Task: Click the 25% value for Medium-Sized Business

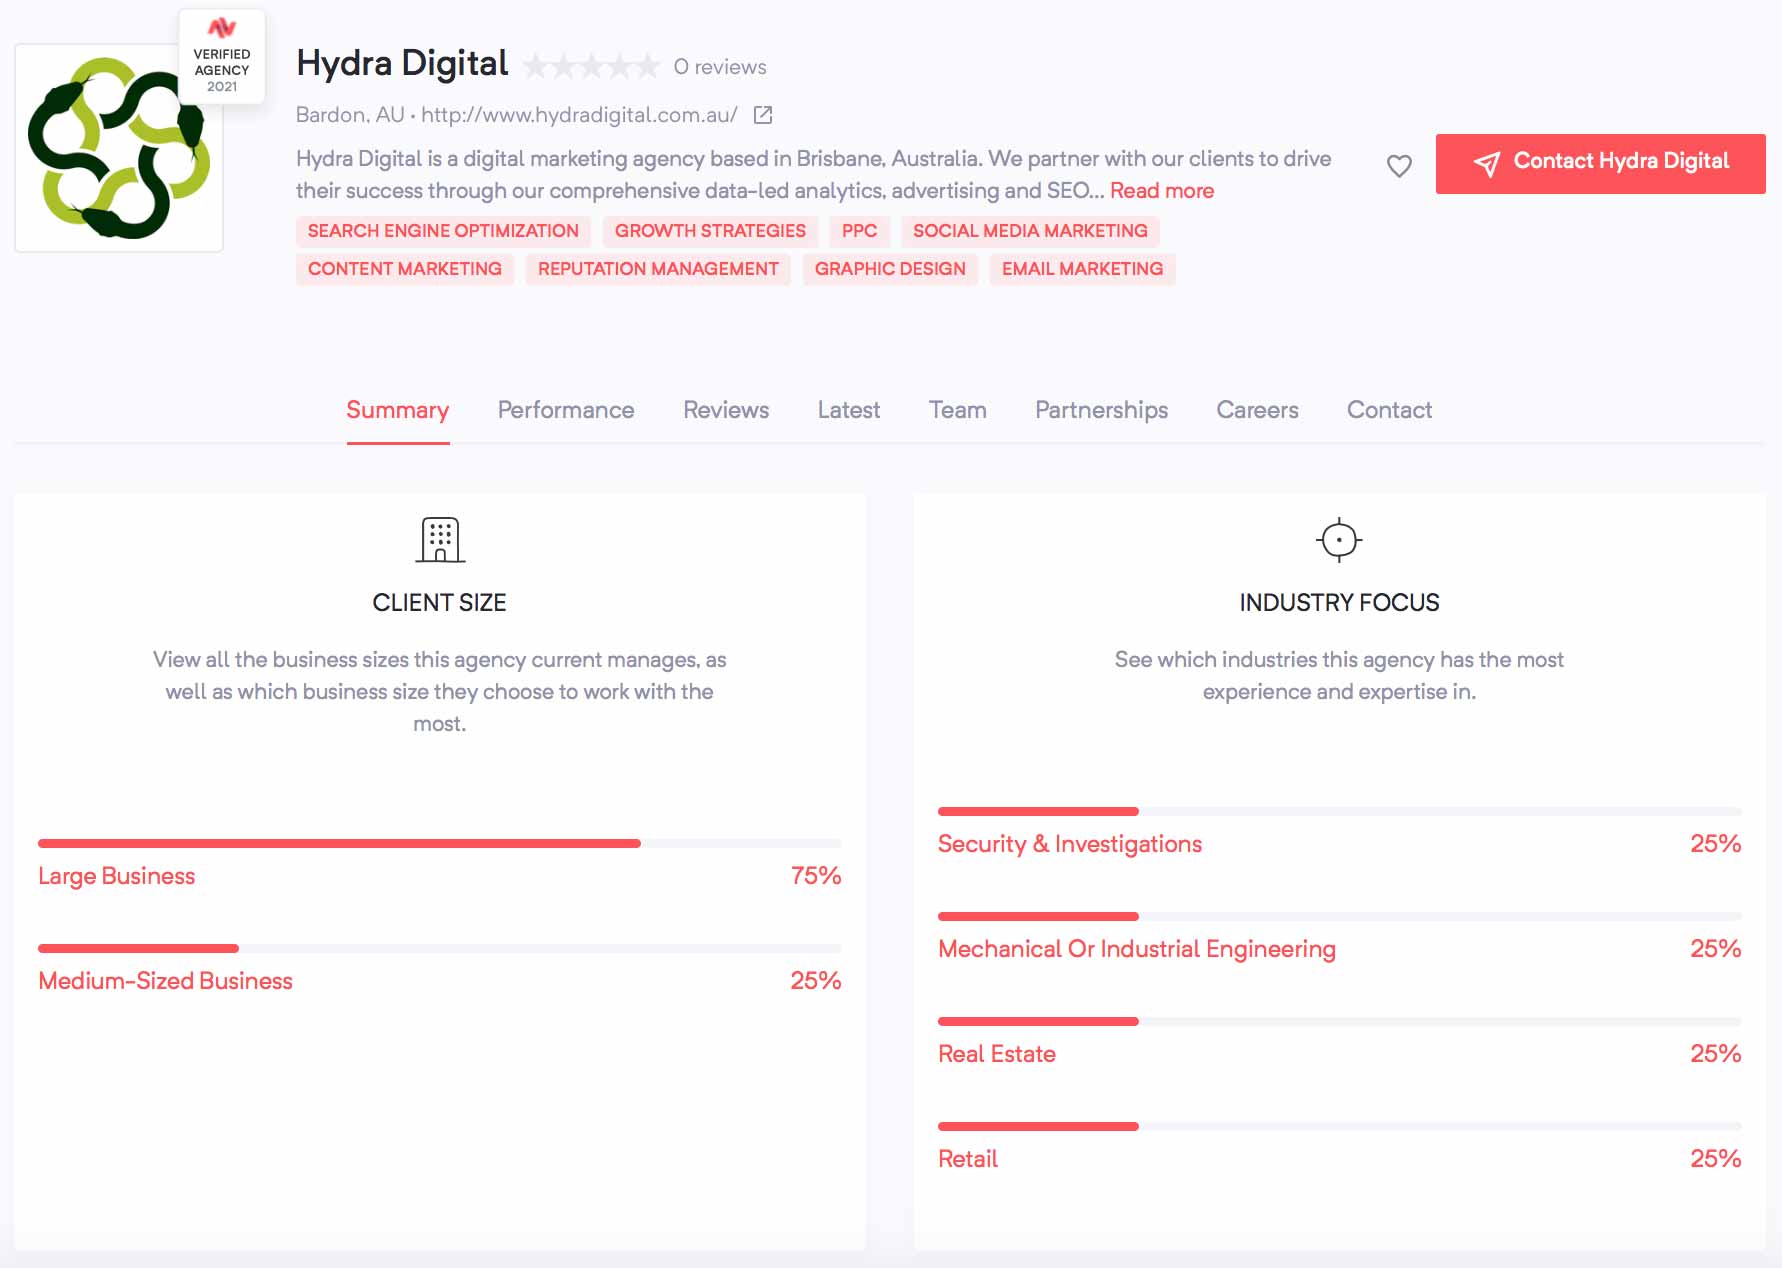Action: pyautogui.click(x=816, y=981)
